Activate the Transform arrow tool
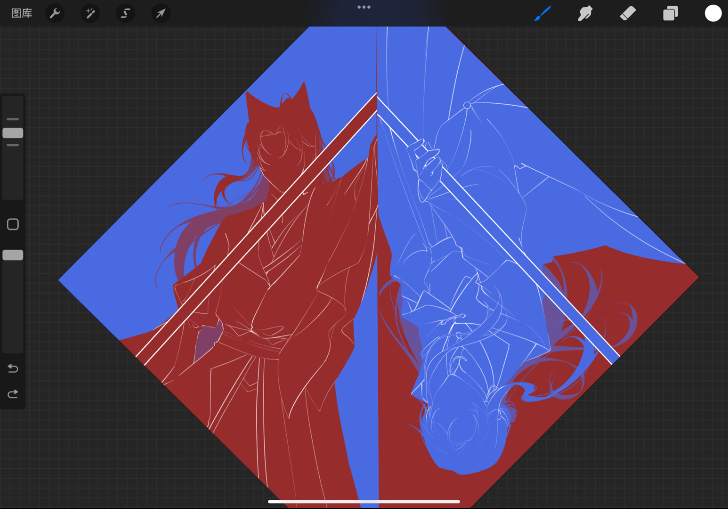The width and height of the screenshot is (728, 509). click(x=161, y=13)
